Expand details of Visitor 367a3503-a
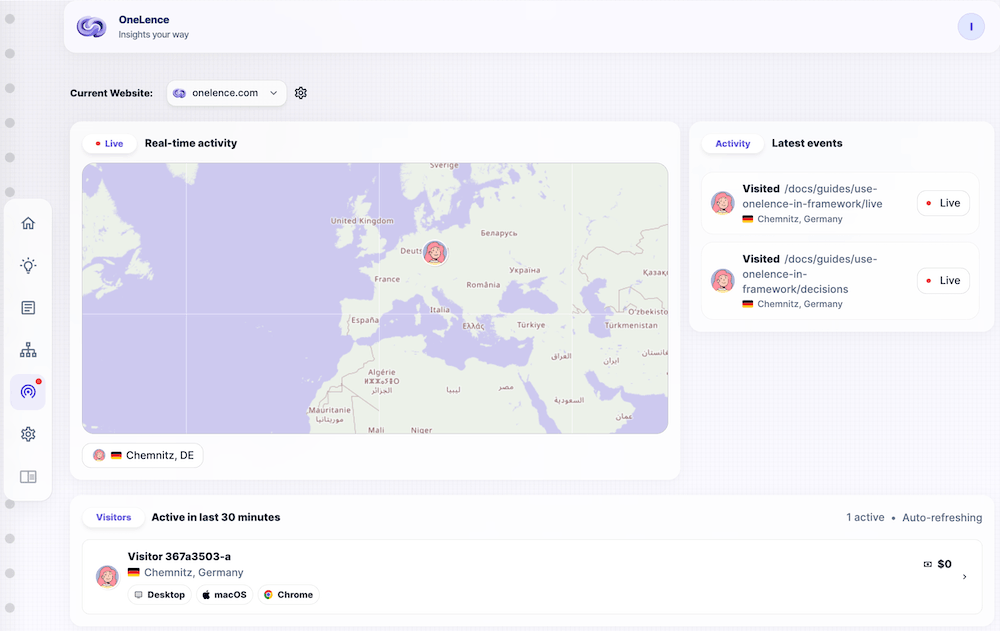The image size is (1000, 631). tap(964, 576)
